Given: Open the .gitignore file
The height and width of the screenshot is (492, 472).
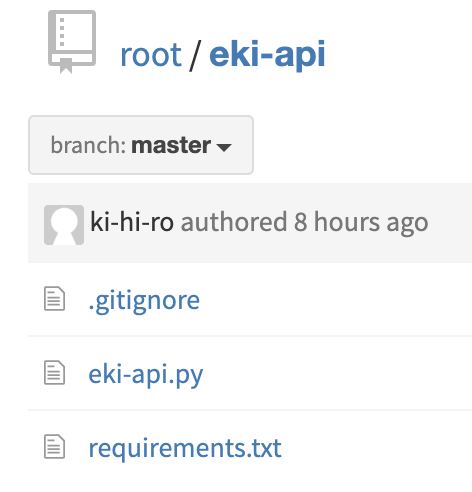Looking at the screenshot, I should point(144,301).
